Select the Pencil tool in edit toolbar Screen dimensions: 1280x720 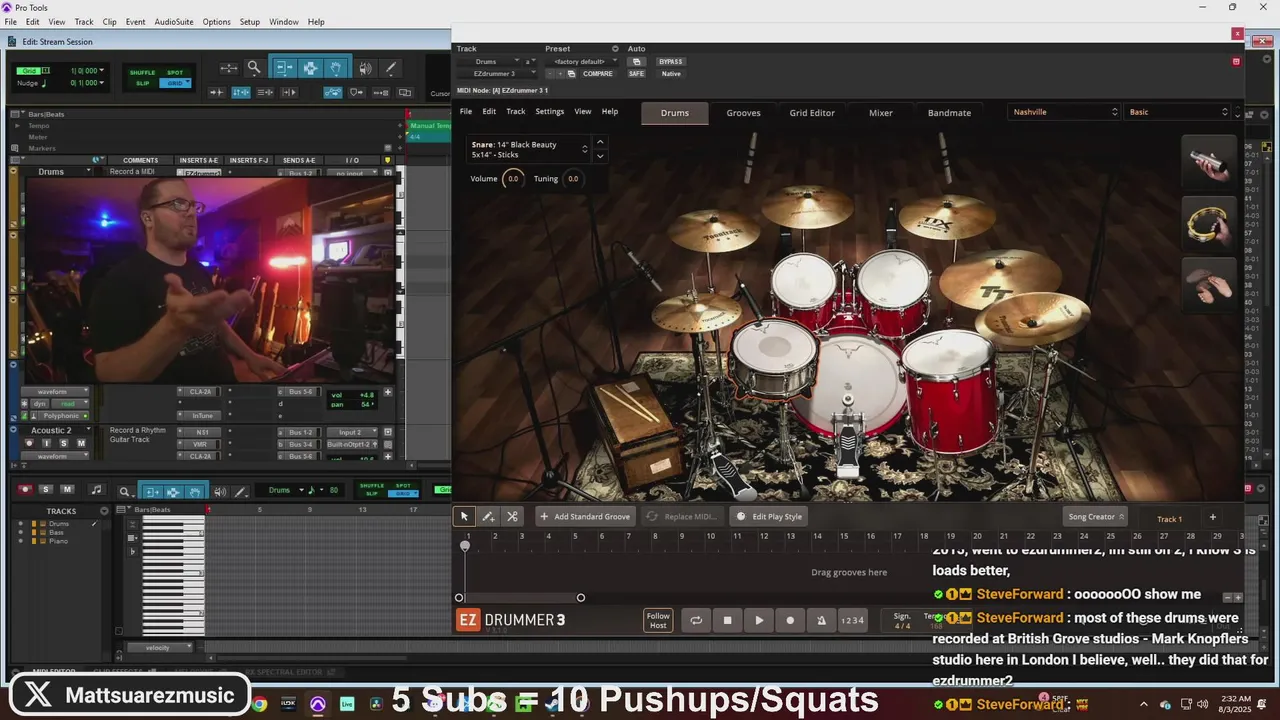[391, 68]
